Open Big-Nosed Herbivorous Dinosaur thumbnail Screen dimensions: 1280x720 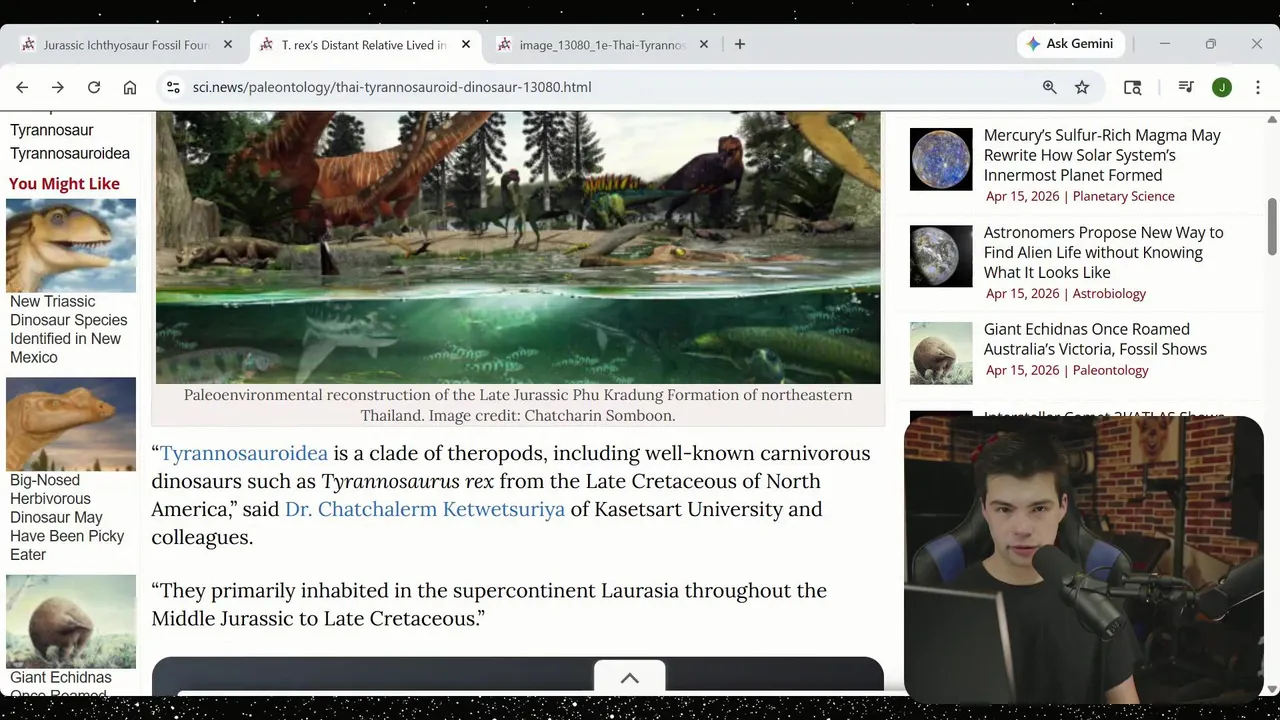(x=71, y=424)
